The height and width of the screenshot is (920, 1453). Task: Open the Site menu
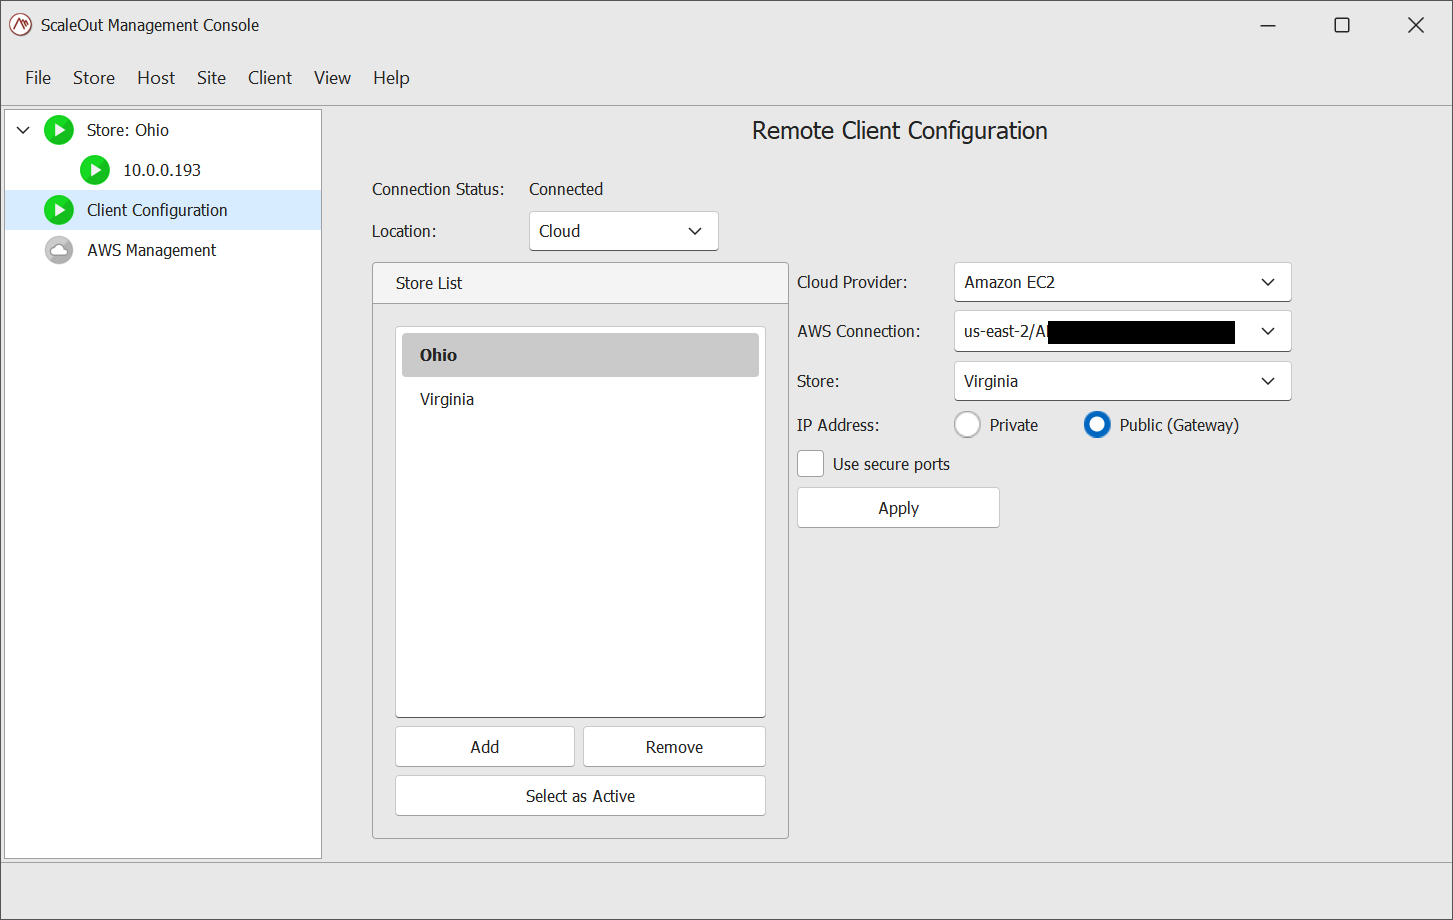click(x=211, y=78)
